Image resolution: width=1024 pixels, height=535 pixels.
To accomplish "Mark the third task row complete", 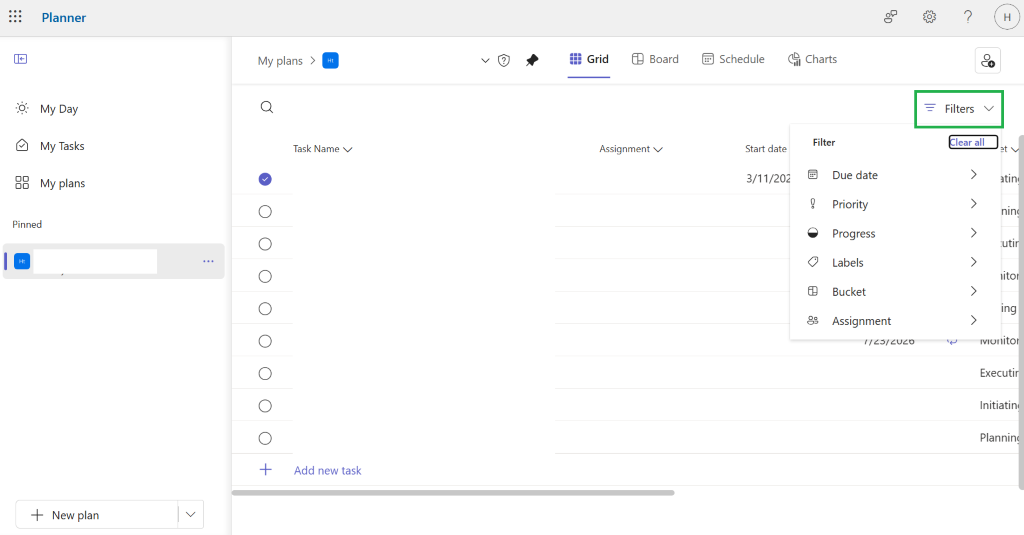I will 265,244.
